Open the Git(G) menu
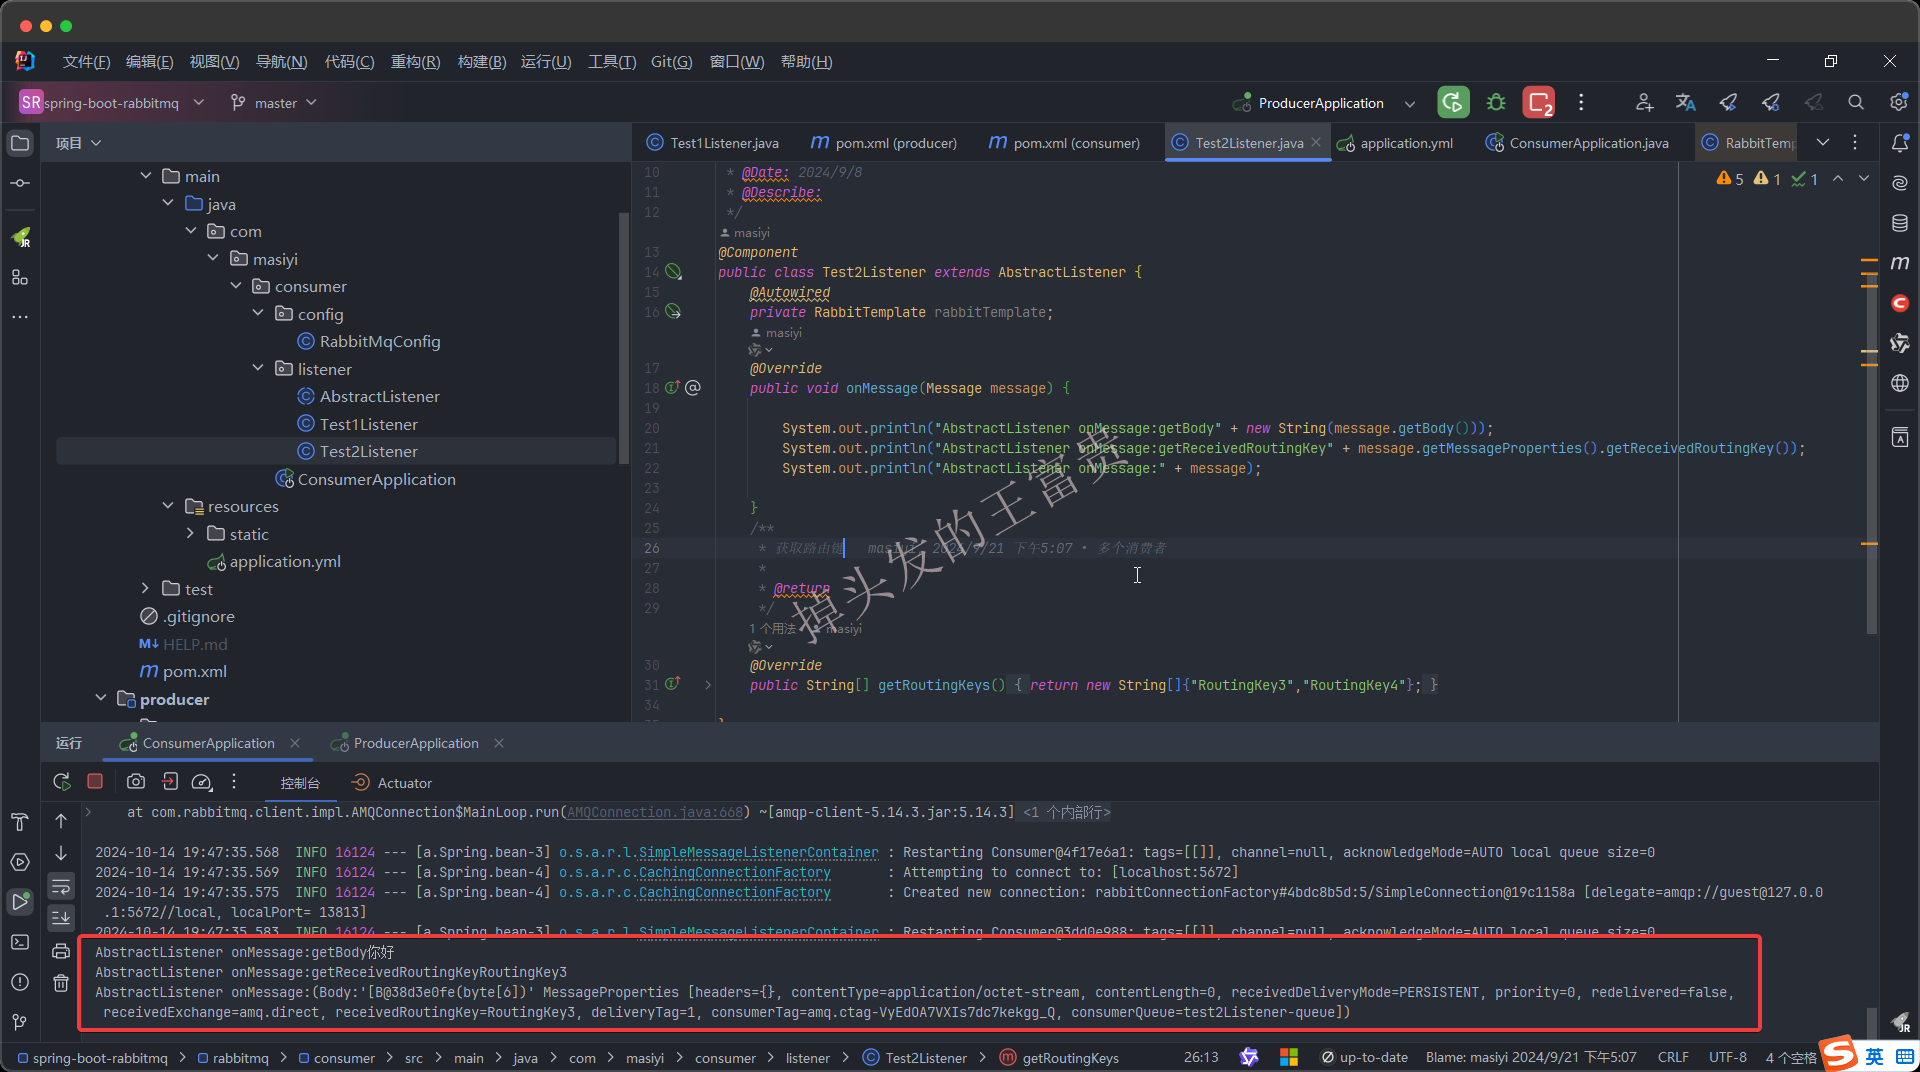The image size is (1920, 1072). [x=672, y=61]
